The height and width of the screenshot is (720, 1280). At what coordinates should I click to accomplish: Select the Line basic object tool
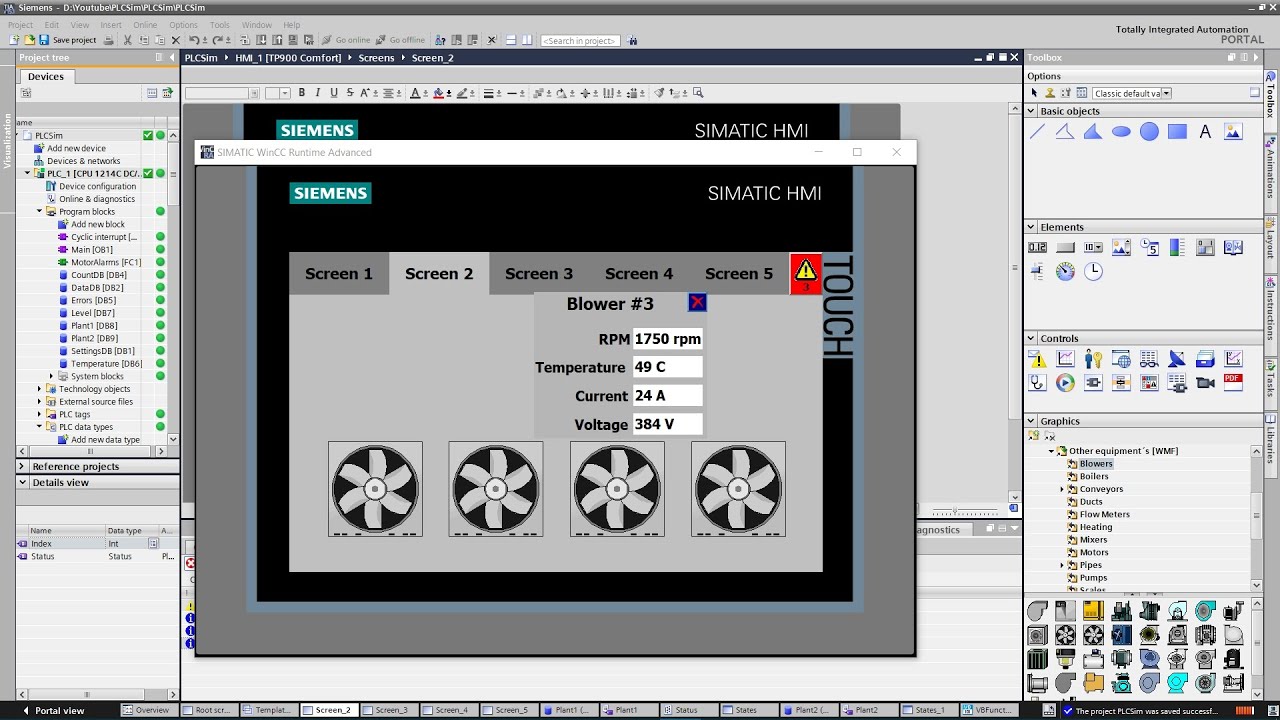point(1037,131)
